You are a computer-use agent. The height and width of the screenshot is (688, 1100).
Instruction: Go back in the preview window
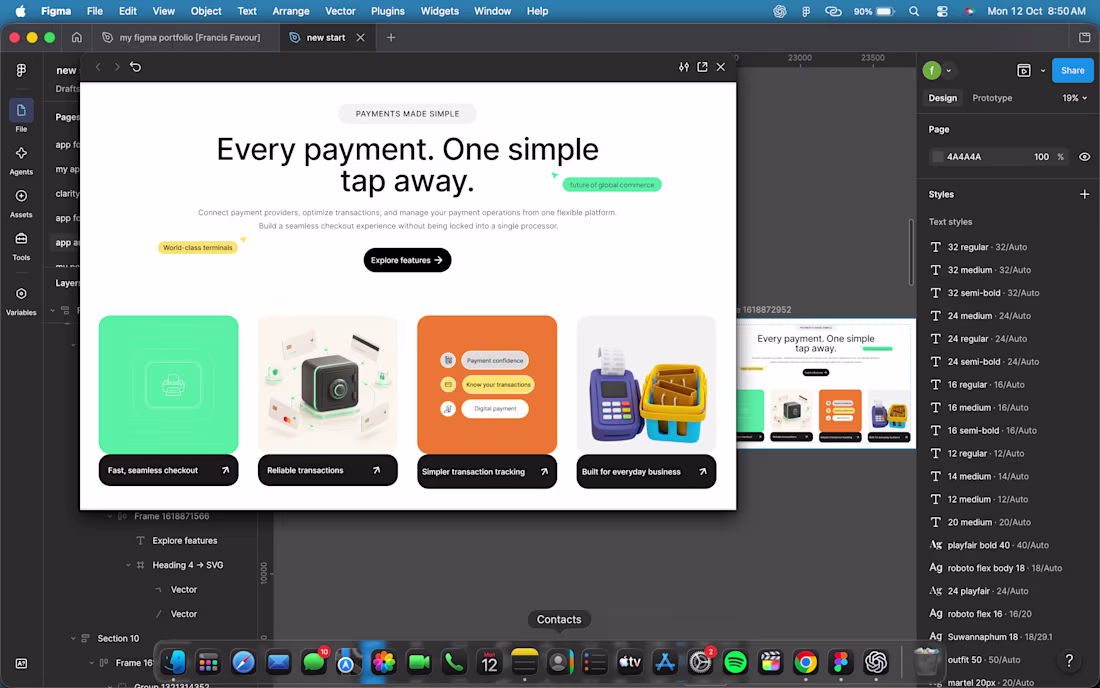point(98,67)
